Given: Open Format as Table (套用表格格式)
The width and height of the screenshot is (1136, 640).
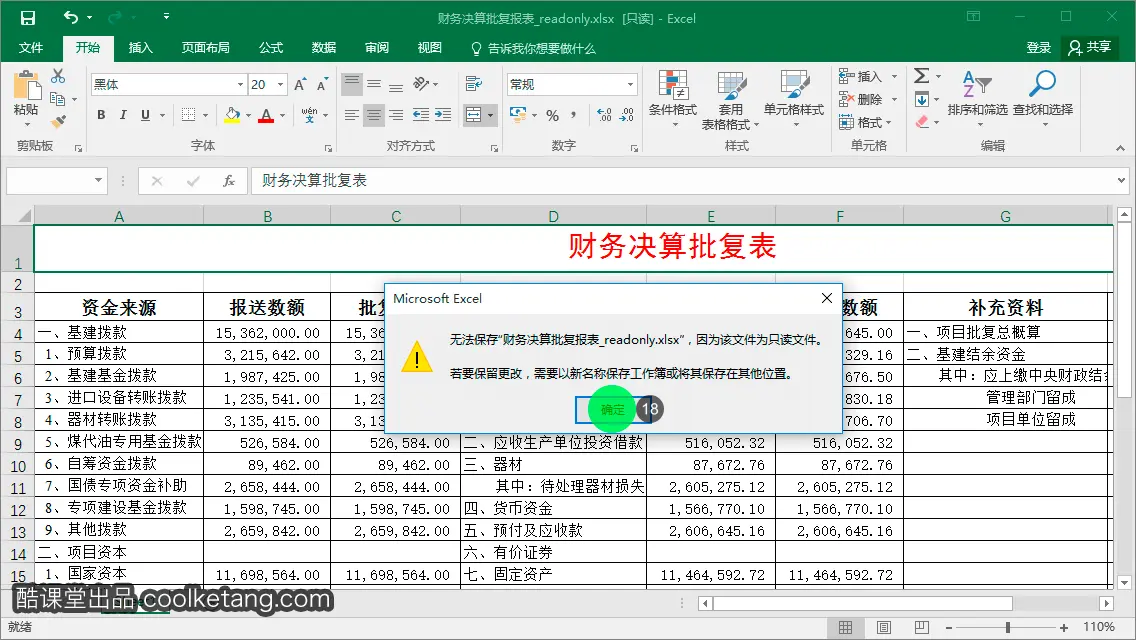Looking at the screenshot, I should click(730, 100).
